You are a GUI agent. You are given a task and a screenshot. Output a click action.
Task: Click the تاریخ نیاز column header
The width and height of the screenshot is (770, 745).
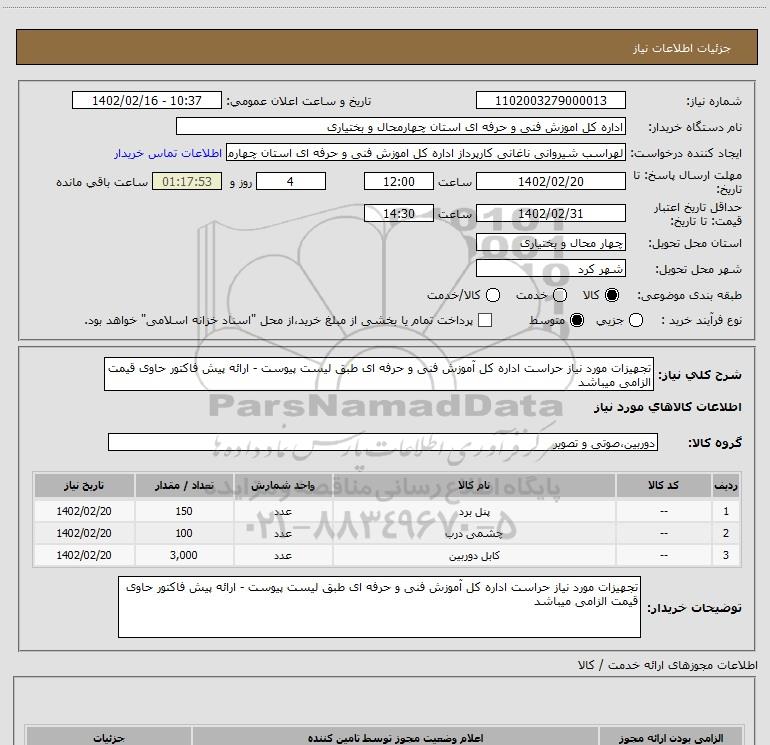tap(84, 485)
